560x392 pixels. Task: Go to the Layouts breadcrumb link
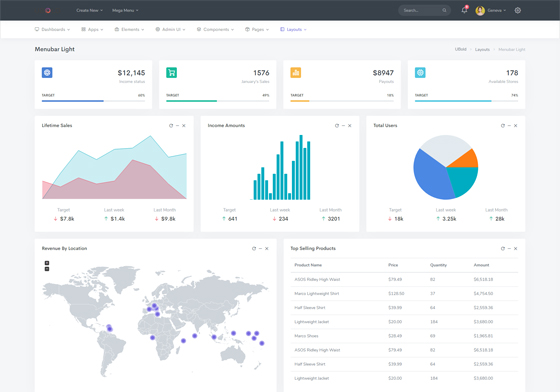coord(482,49)
